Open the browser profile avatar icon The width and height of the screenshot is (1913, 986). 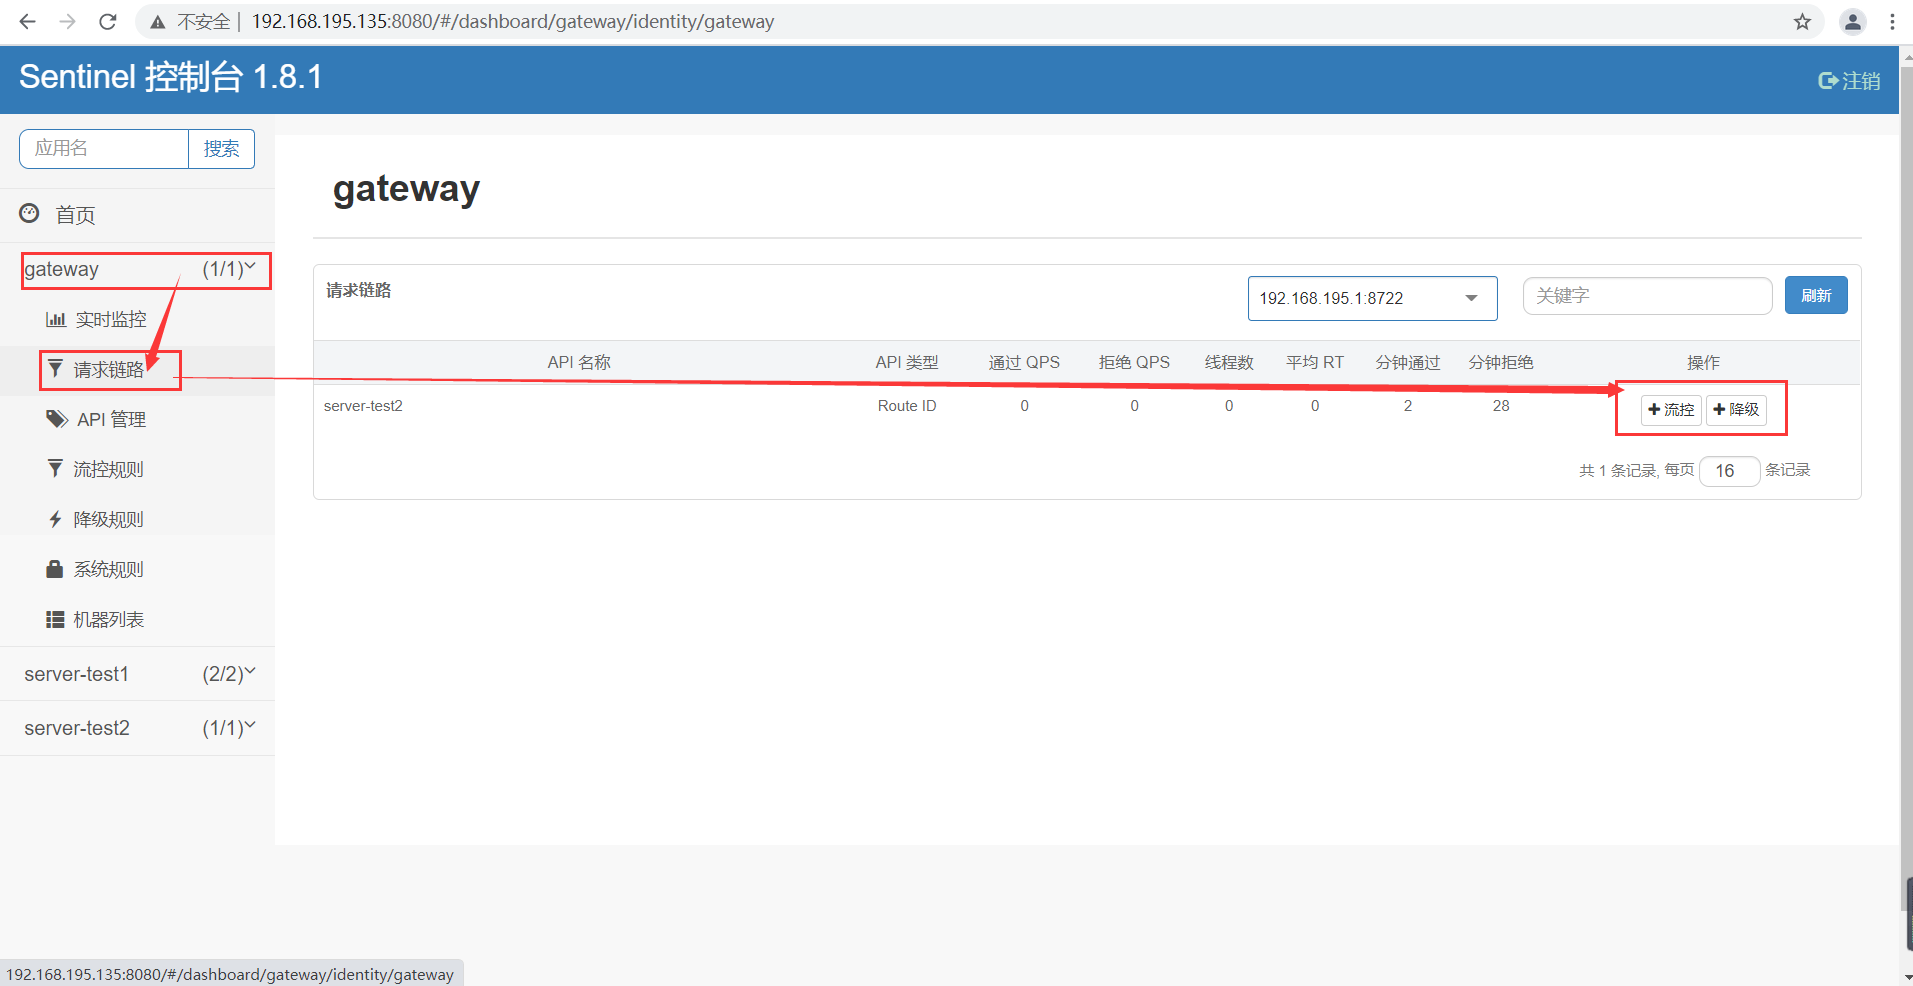click(1853, 22)
